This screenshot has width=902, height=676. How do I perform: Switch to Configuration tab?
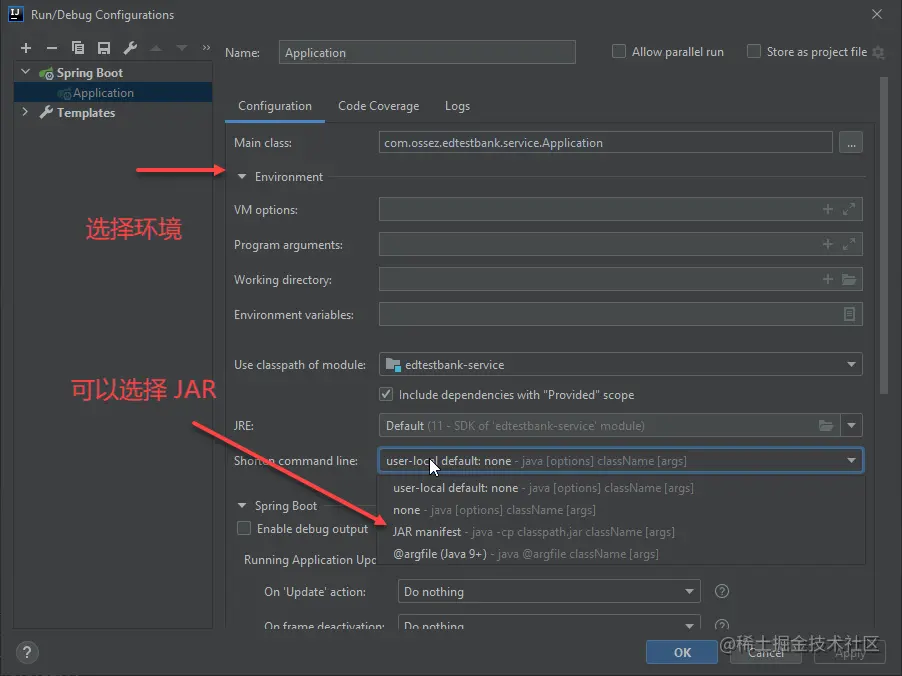click(275, 106)
